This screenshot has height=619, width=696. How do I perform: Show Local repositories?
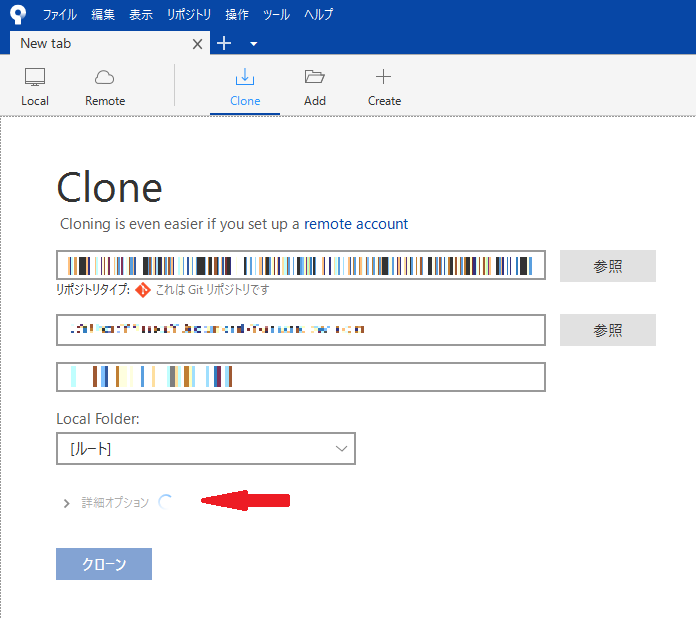pyautogui.click(x=35, y=87)
